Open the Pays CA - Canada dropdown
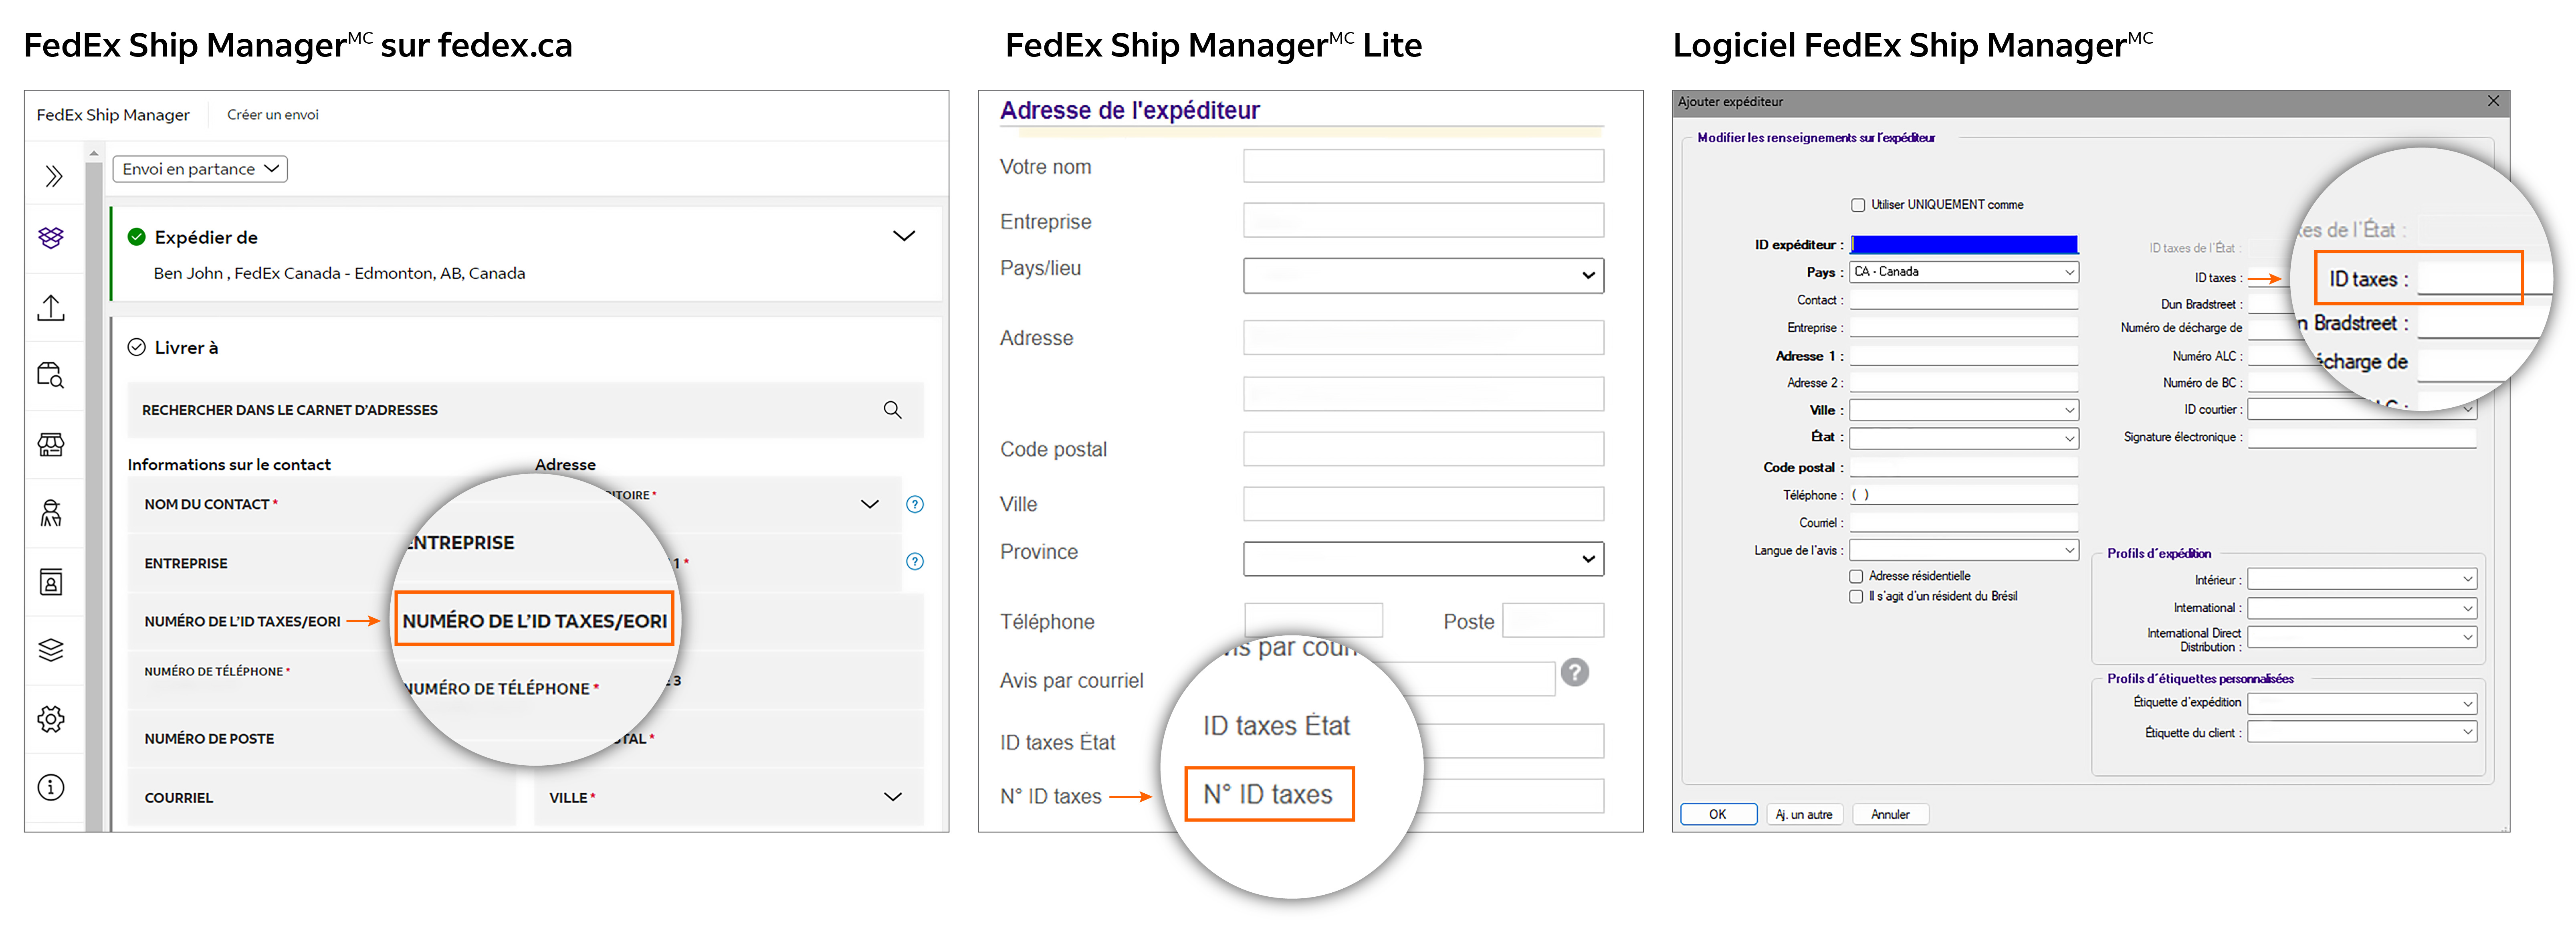 [1964, 272]
